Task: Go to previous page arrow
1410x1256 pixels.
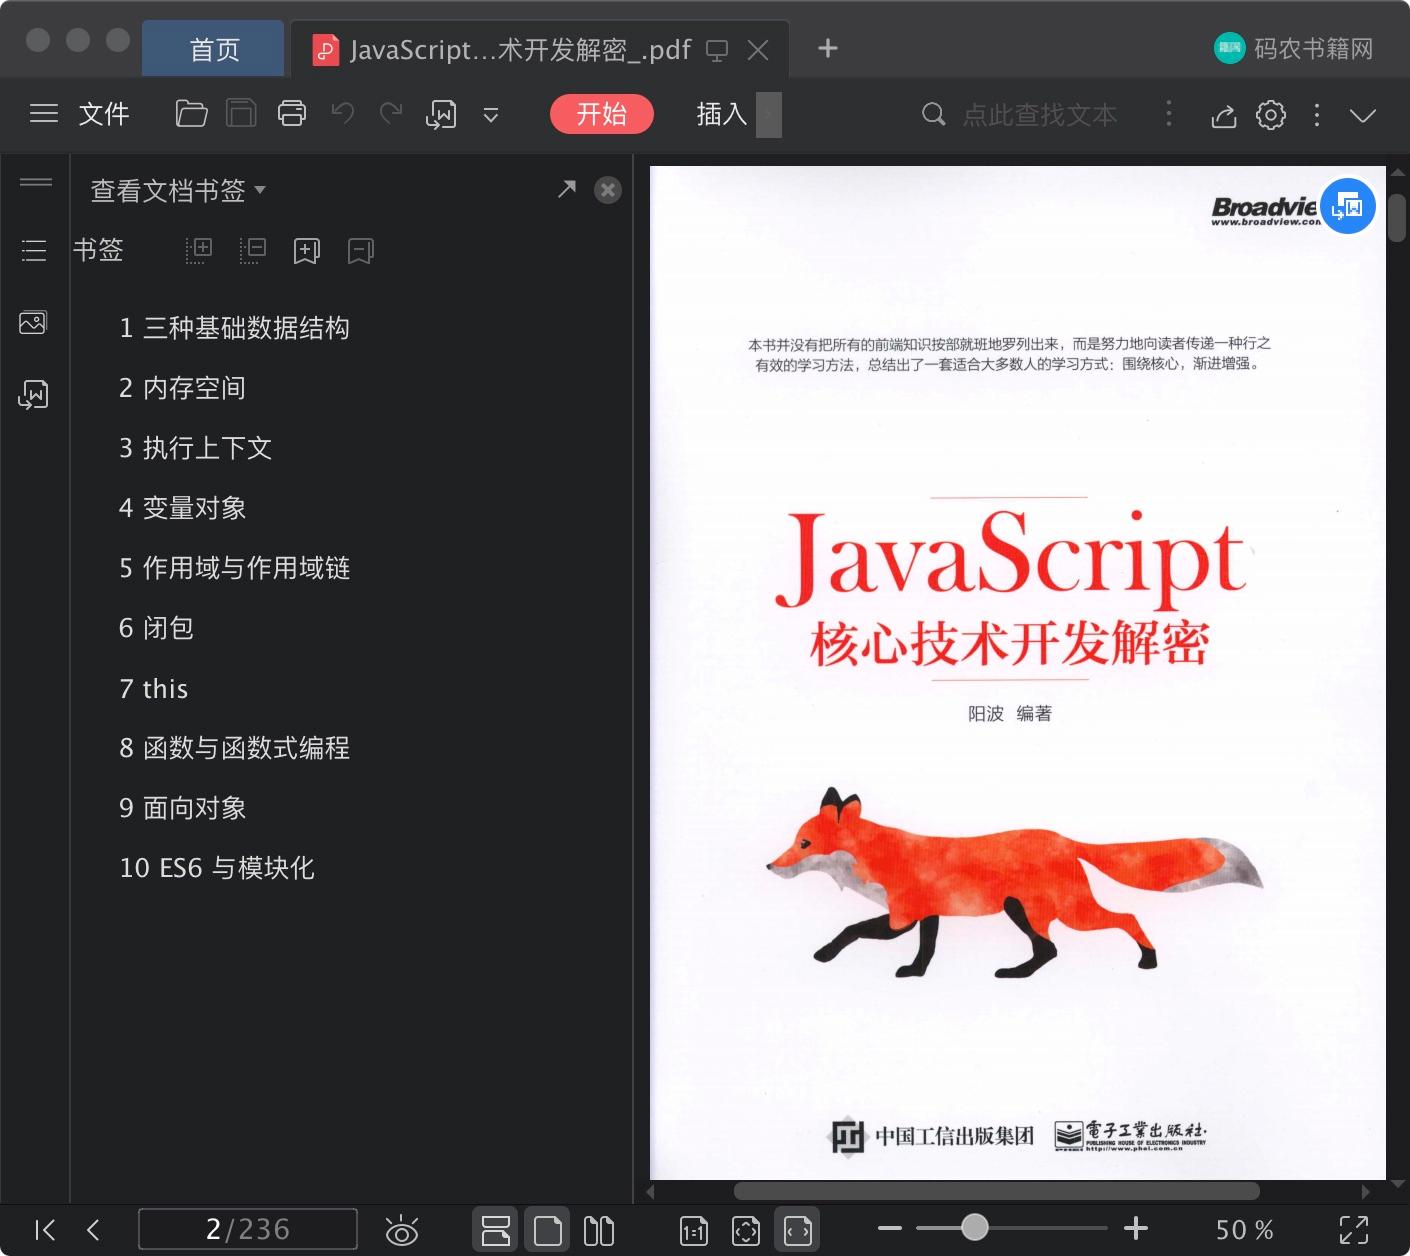Action: [x=93, y=1230]
